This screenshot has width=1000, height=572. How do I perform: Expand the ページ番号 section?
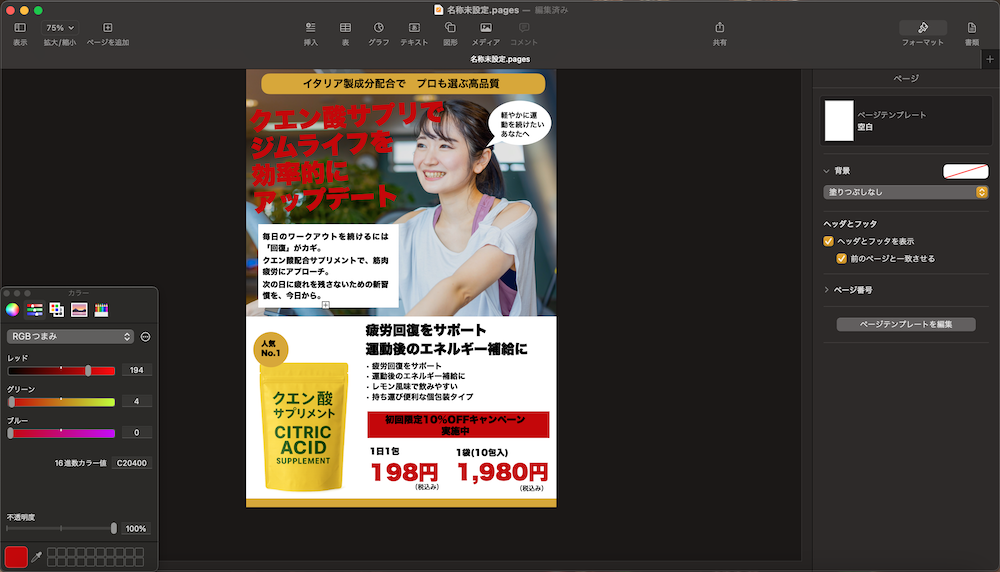pyautogui.click(x=827, y=290)
